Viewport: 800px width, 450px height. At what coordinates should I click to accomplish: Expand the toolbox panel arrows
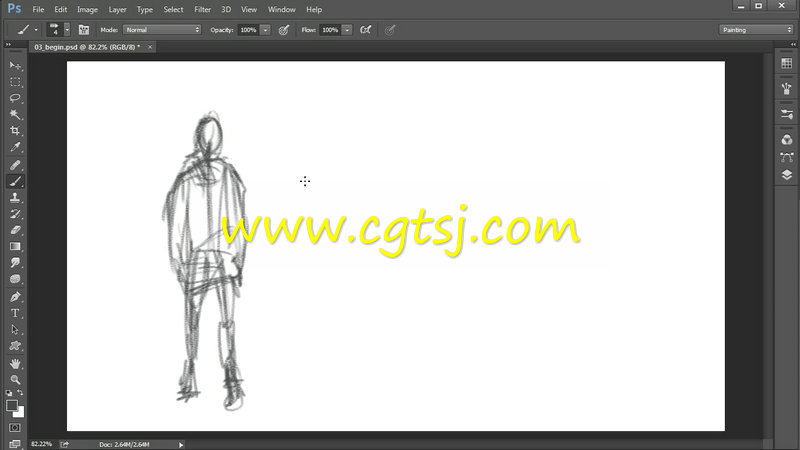8,45
